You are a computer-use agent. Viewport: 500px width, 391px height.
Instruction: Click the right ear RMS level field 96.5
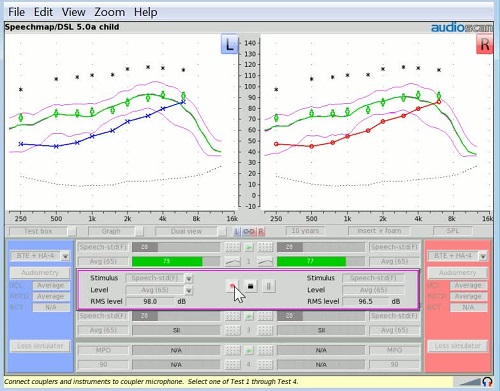point(366,302)
